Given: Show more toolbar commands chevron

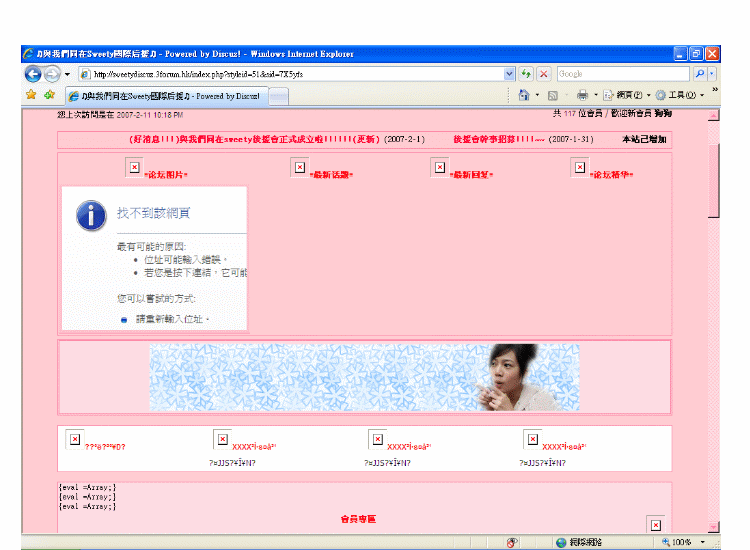Looking at the screenshot, I should point(715,89).
